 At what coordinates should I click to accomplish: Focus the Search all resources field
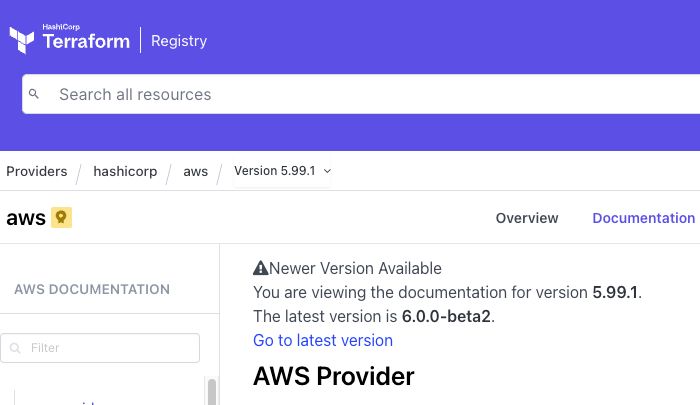[x=361, y=94]
